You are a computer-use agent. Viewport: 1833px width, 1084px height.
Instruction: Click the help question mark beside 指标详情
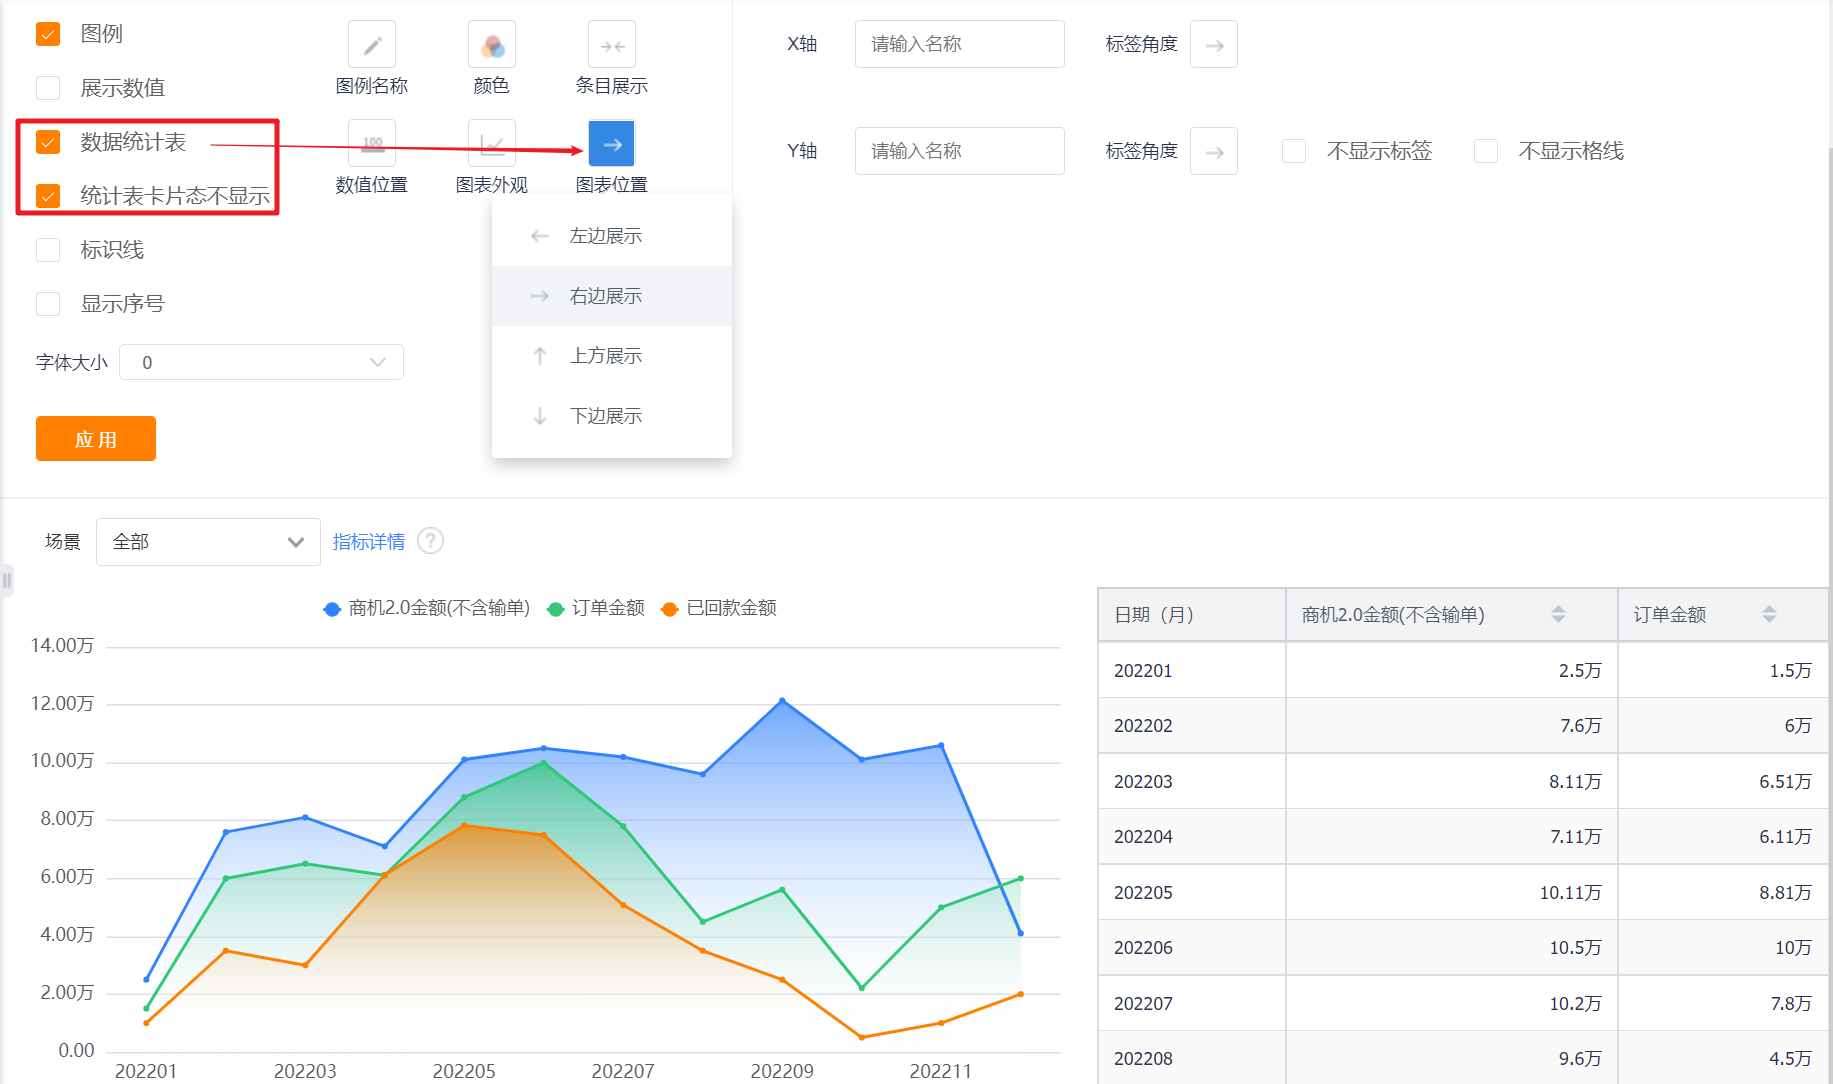click(x=430, y=541)
